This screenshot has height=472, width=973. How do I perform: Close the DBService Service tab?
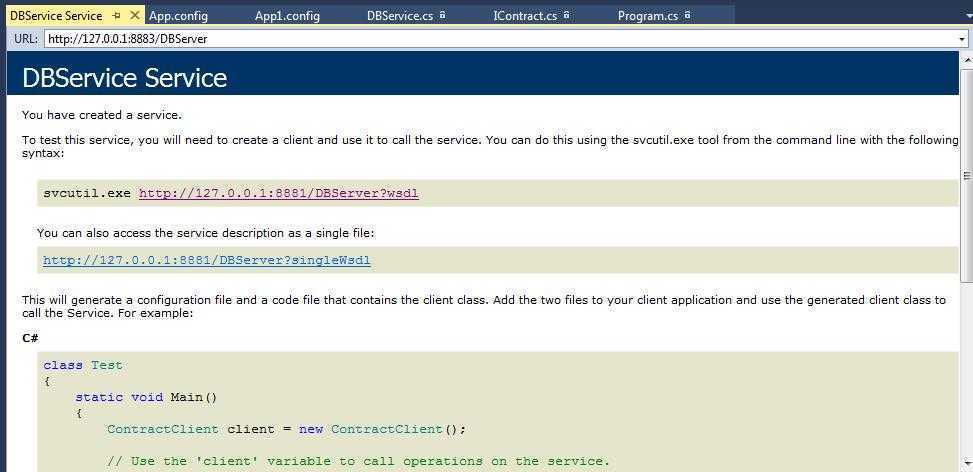point(135,16)
